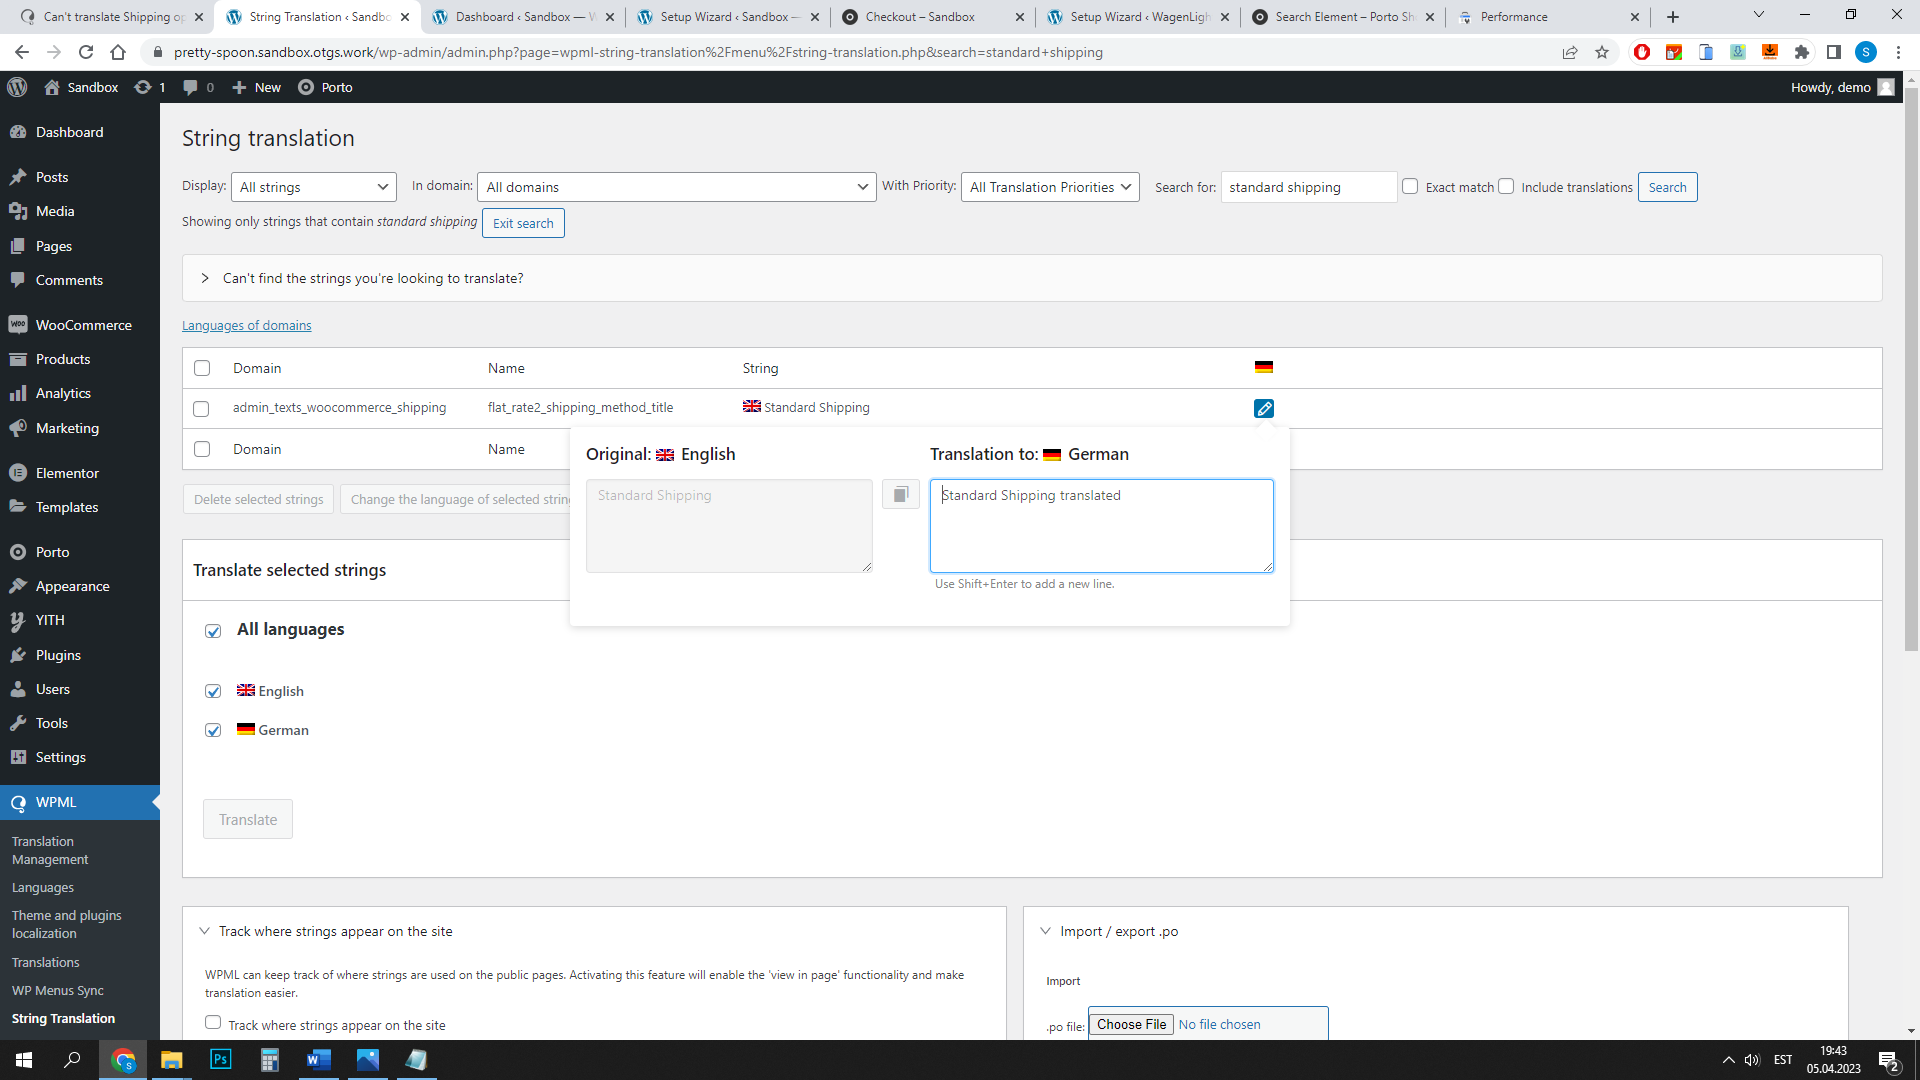Toggle the Exact match checkbox
The height and width of the screenshot is (1080, 1920).
coord(1410,186)
